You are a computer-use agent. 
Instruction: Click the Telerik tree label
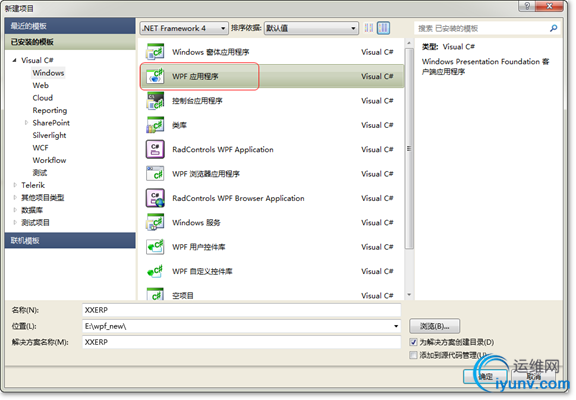pyautogui.click(x=33, y=185)
